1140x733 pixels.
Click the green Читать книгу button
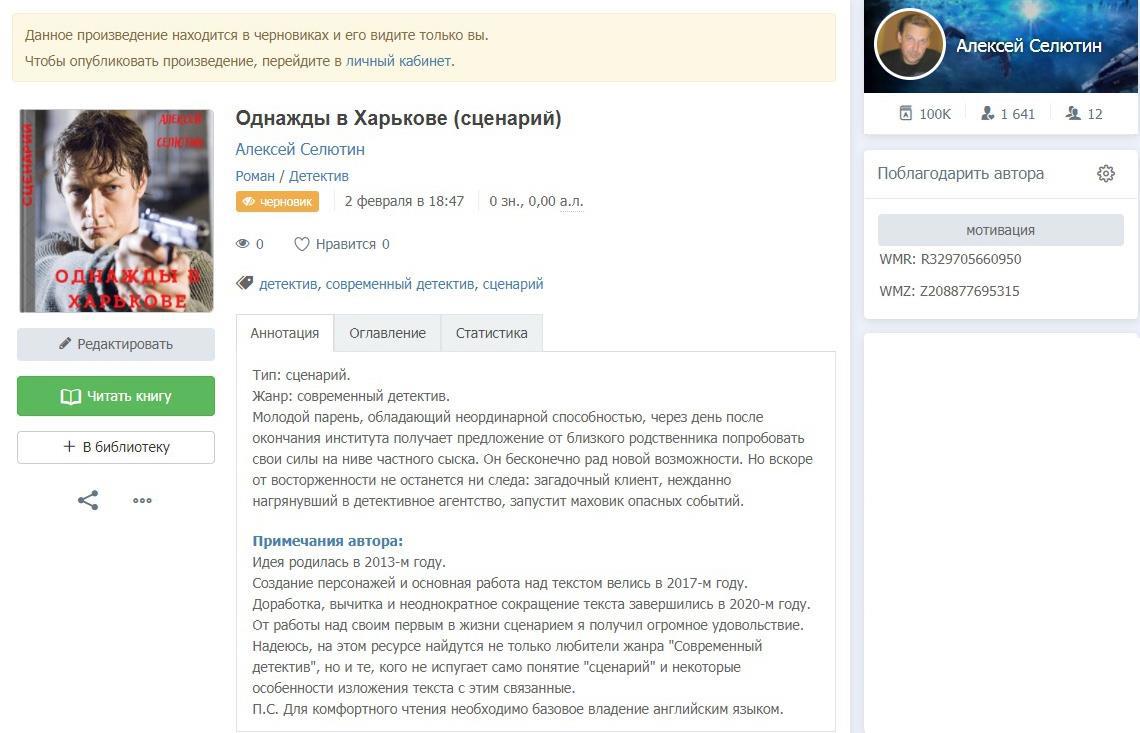tap(116, 396)
